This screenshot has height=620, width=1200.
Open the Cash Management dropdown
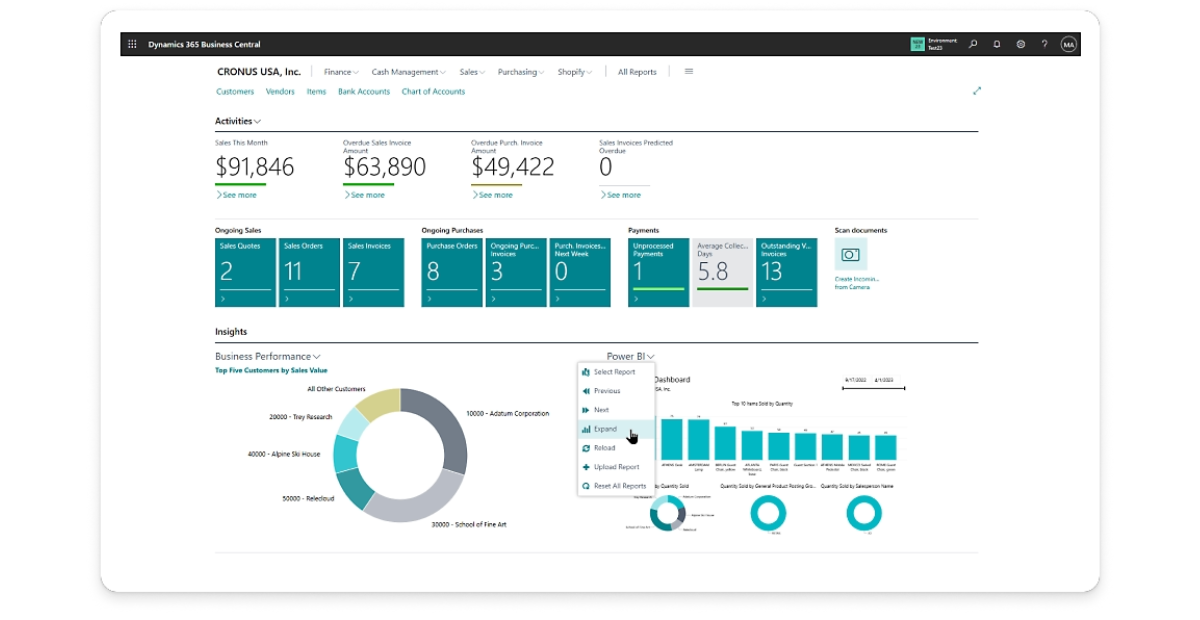(x=409, y=72)
